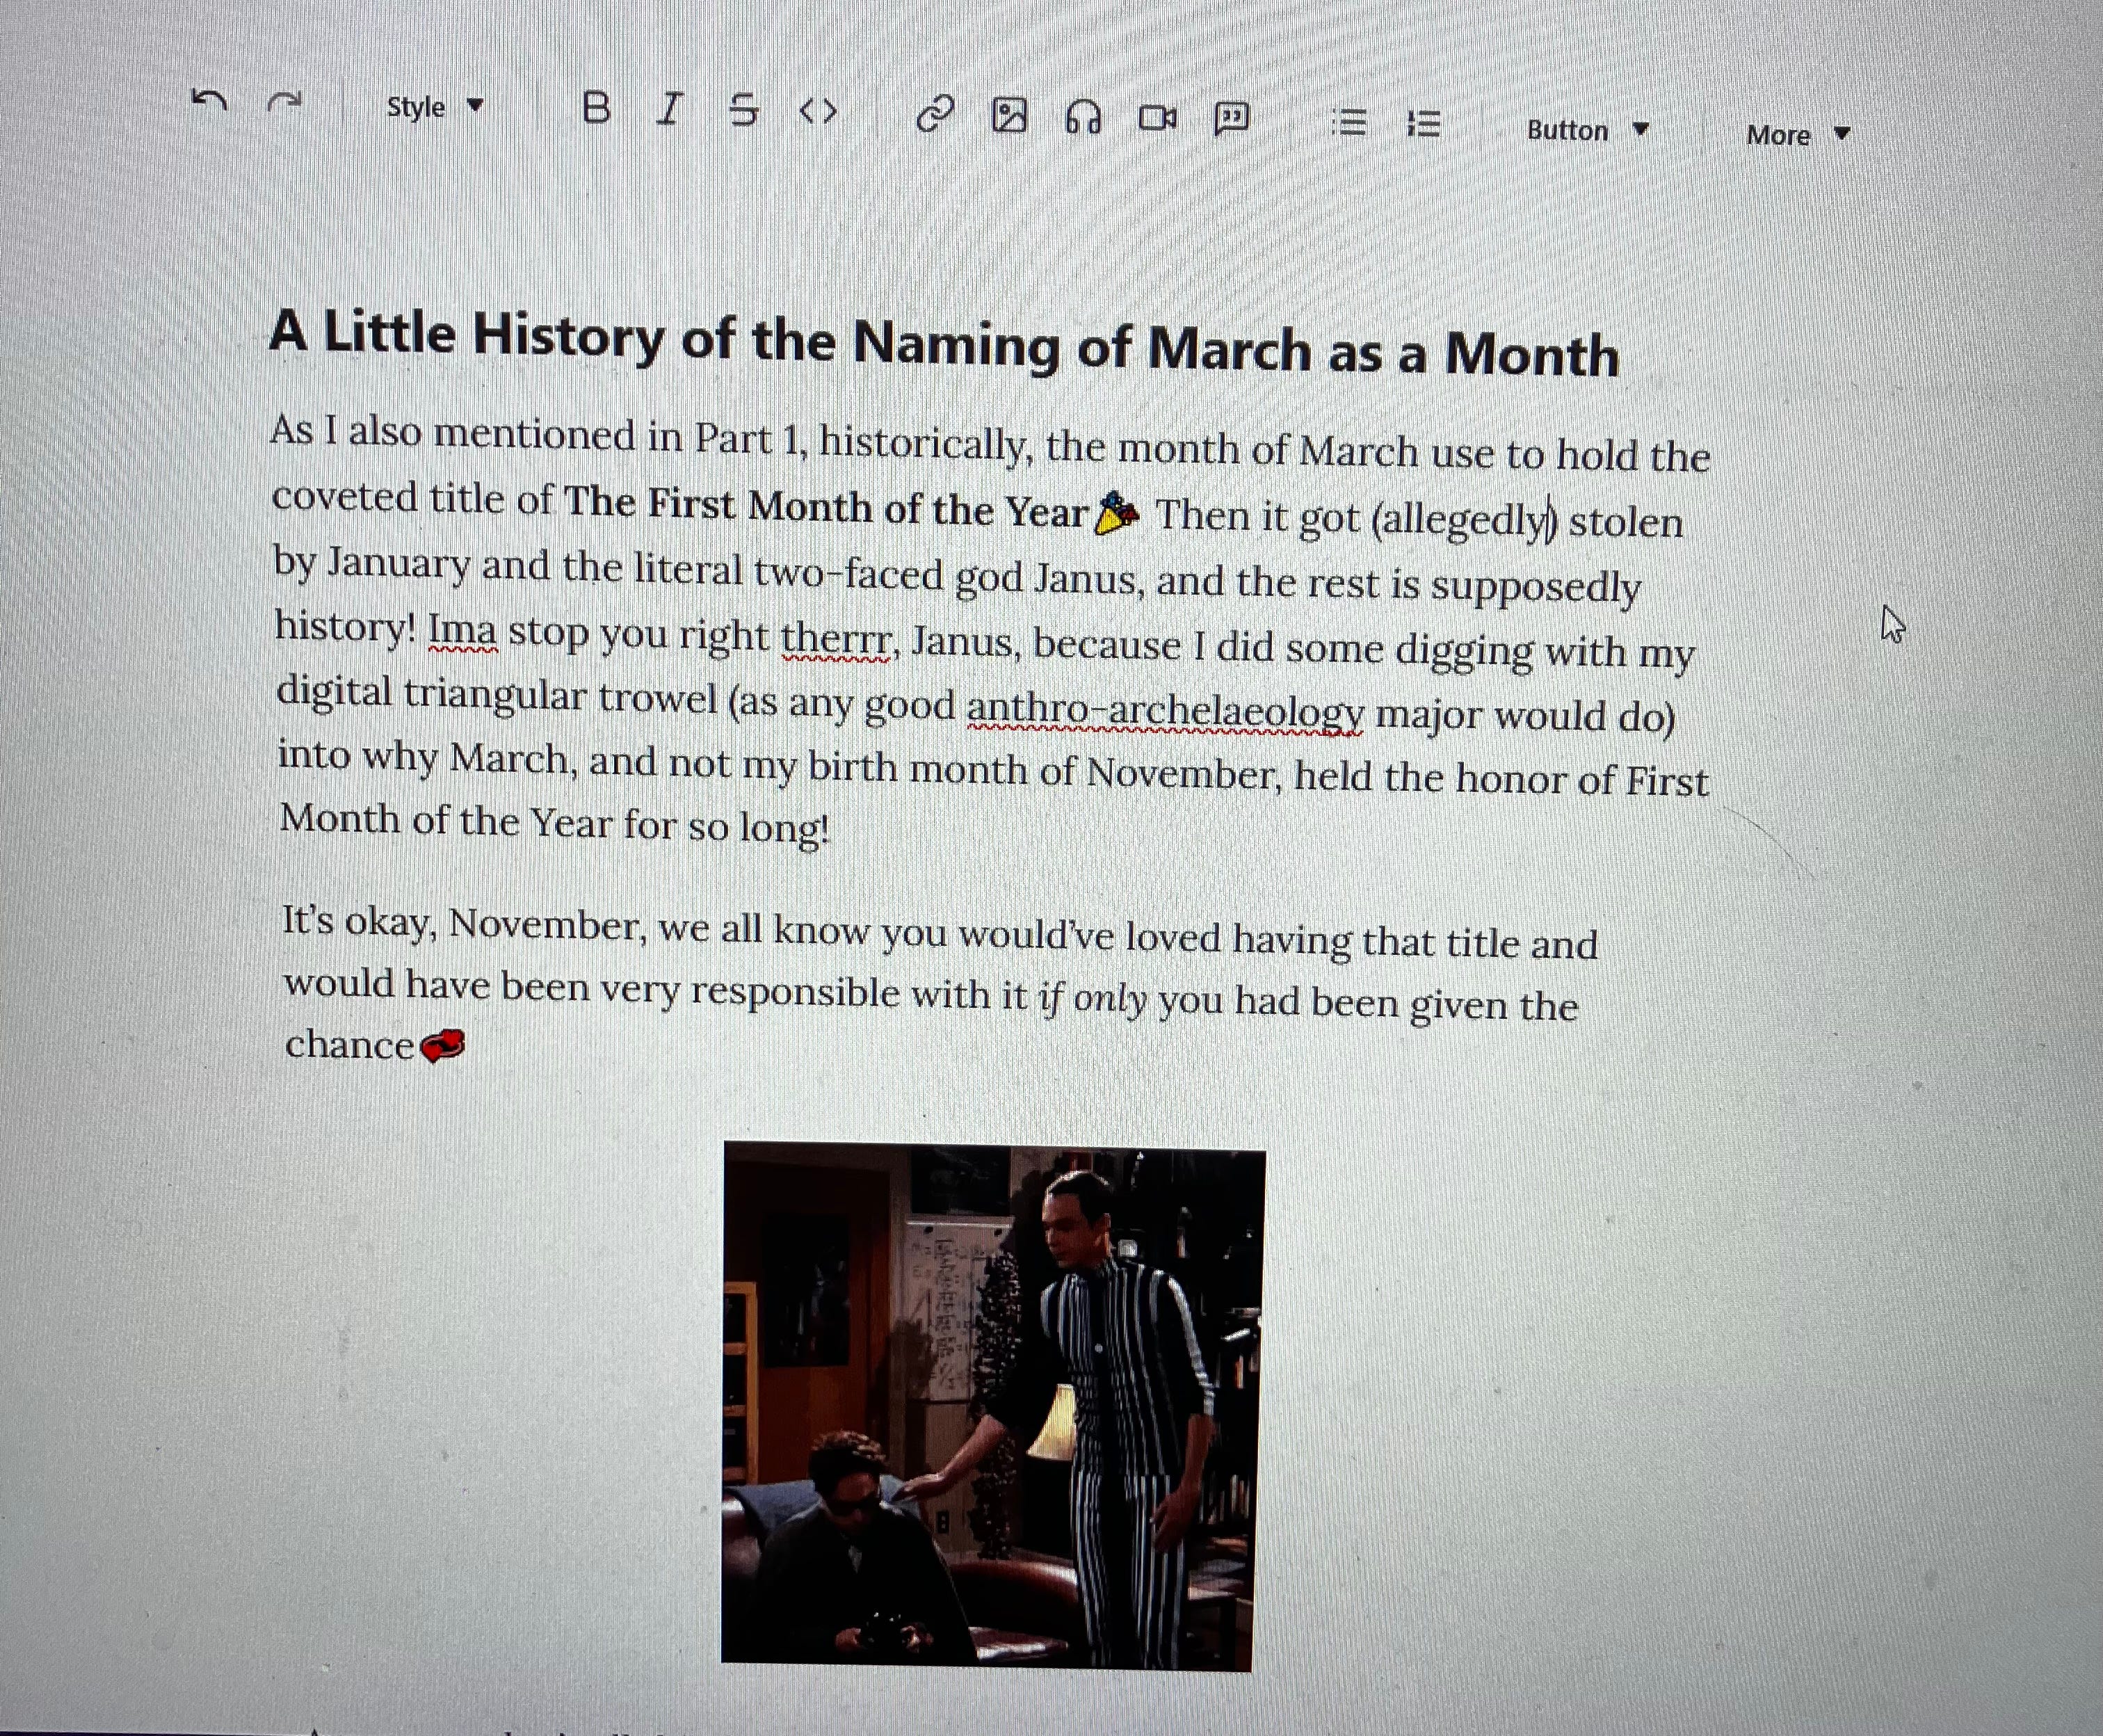Click bold text 'The First Month of the Year'

pyautogui.click(x=826, y=506)
